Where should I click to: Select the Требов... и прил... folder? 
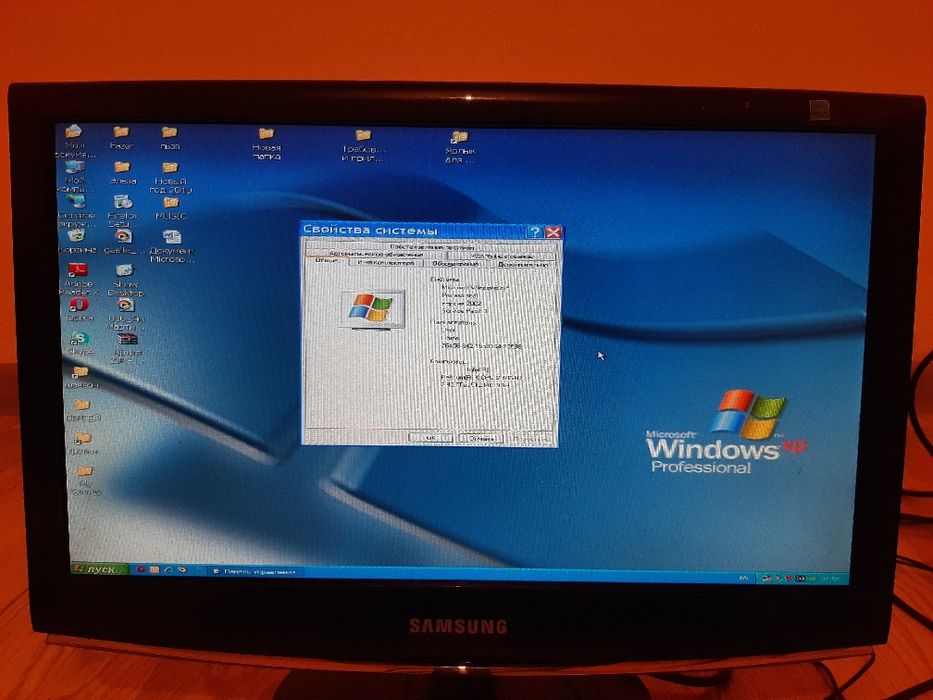[x=363, y=146]
